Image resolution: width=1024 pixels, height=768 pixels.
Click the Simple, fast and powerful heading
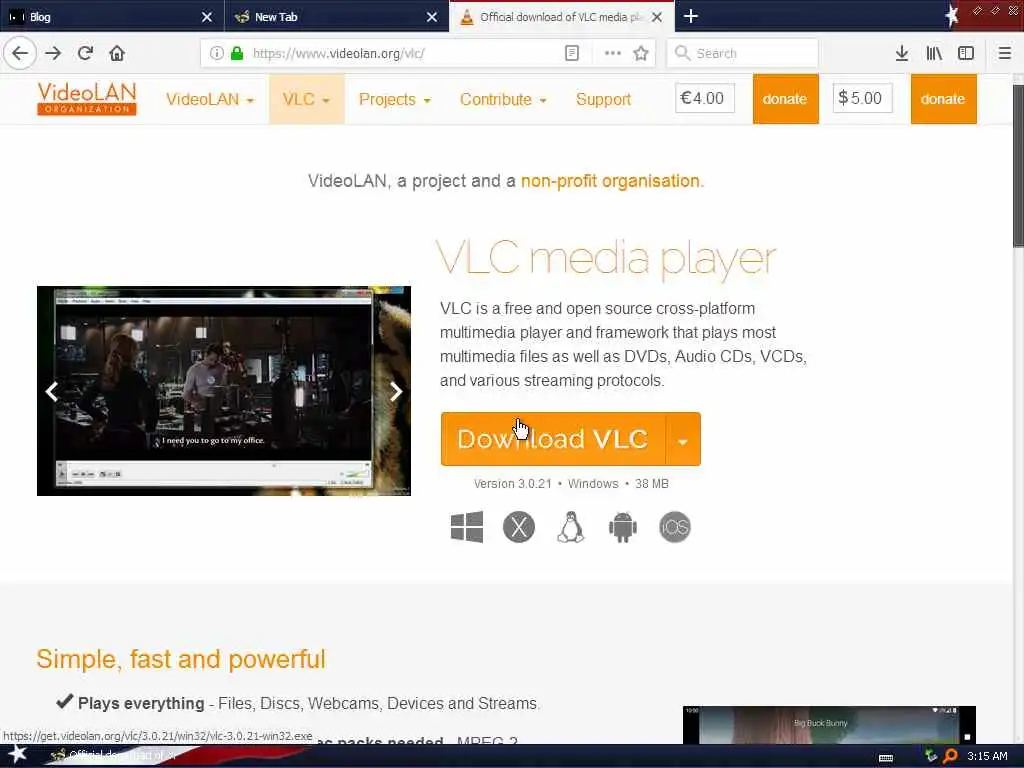click(181, 659)
